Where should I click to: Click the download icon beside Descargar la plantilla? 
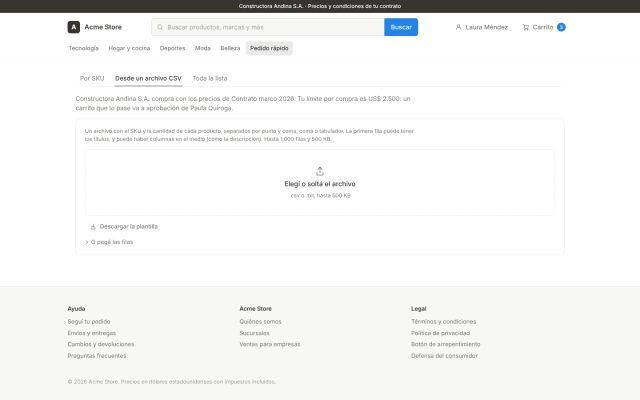(93, 227)
